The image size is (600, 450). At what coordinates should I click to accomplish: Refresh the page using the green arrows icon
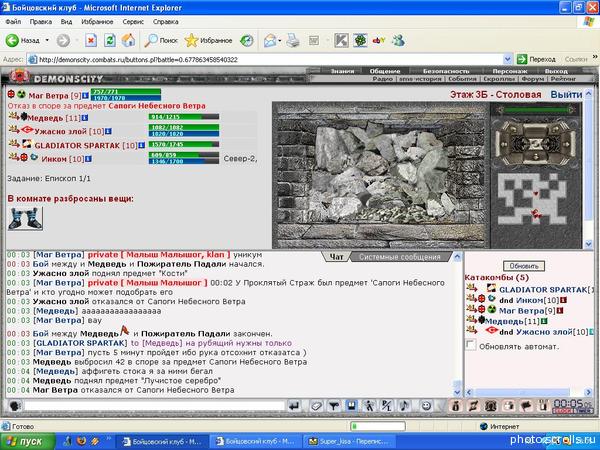pos(110,40)
